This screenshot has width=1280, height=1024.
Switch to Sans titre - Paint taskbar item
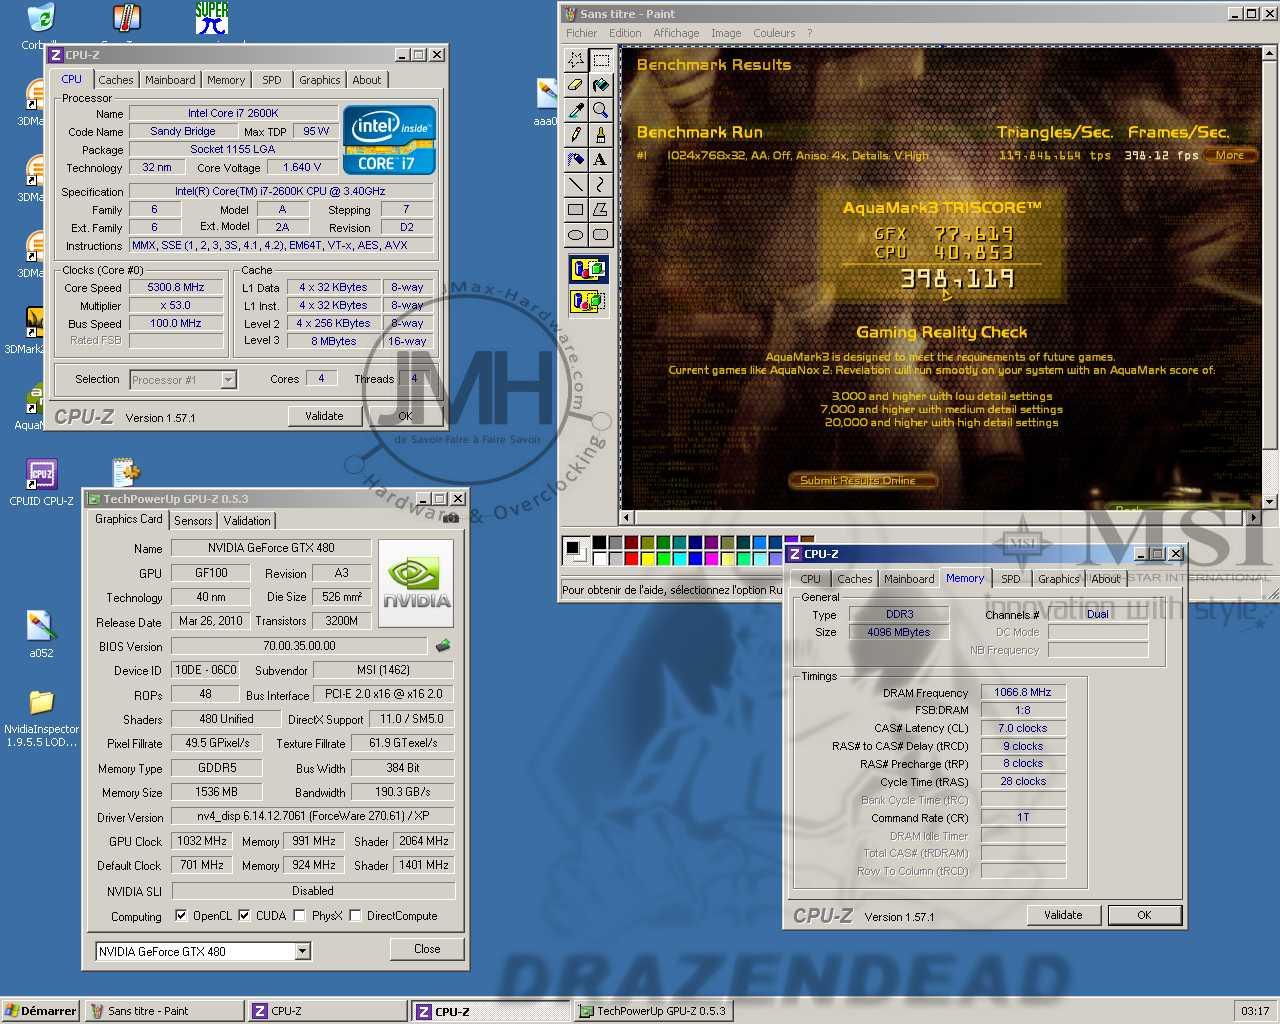(x=164, y=1011)
